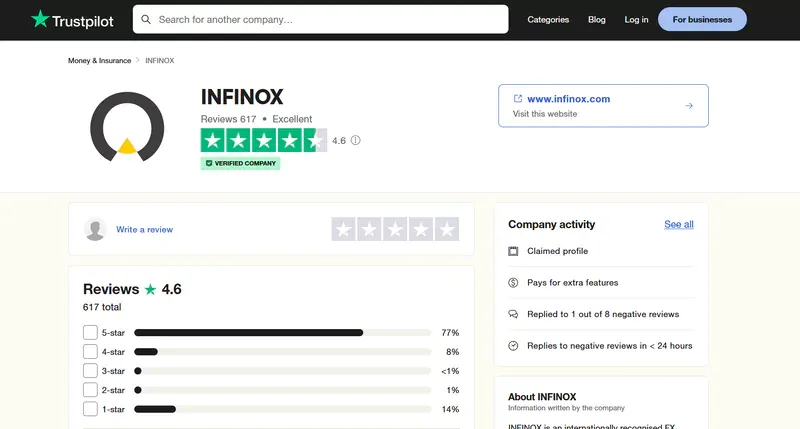This screenshot has width=800, height=429.
Task: Click the replied reviews chat icon
Action: [513, 314]
